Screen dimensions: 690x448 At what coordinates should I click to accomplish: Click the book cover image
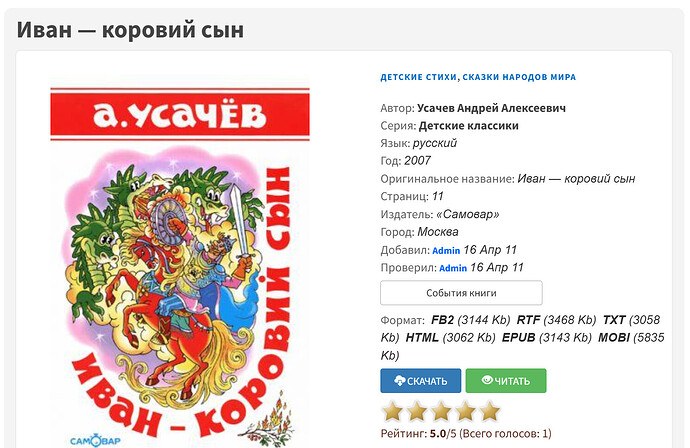(x=180, y=263)
